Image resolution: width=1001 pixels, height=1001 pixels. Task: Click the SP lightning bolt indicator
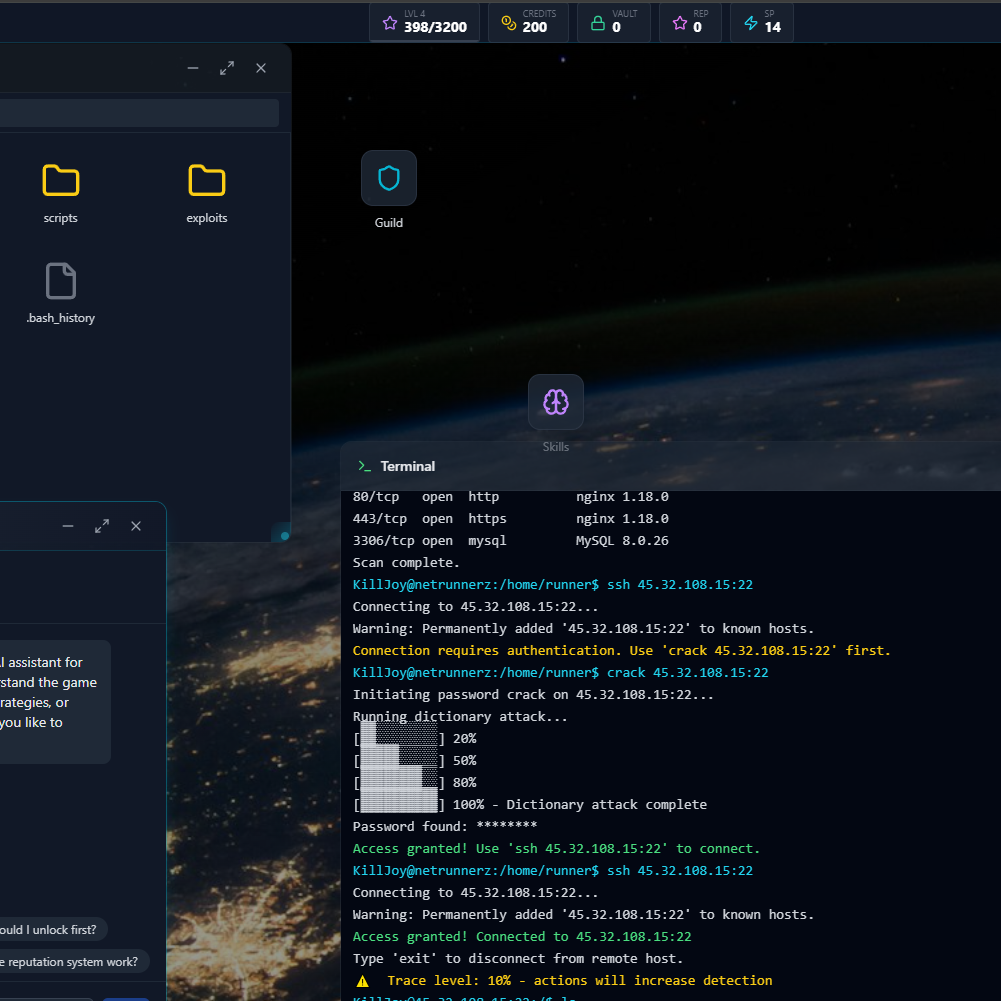click(762, 22)
